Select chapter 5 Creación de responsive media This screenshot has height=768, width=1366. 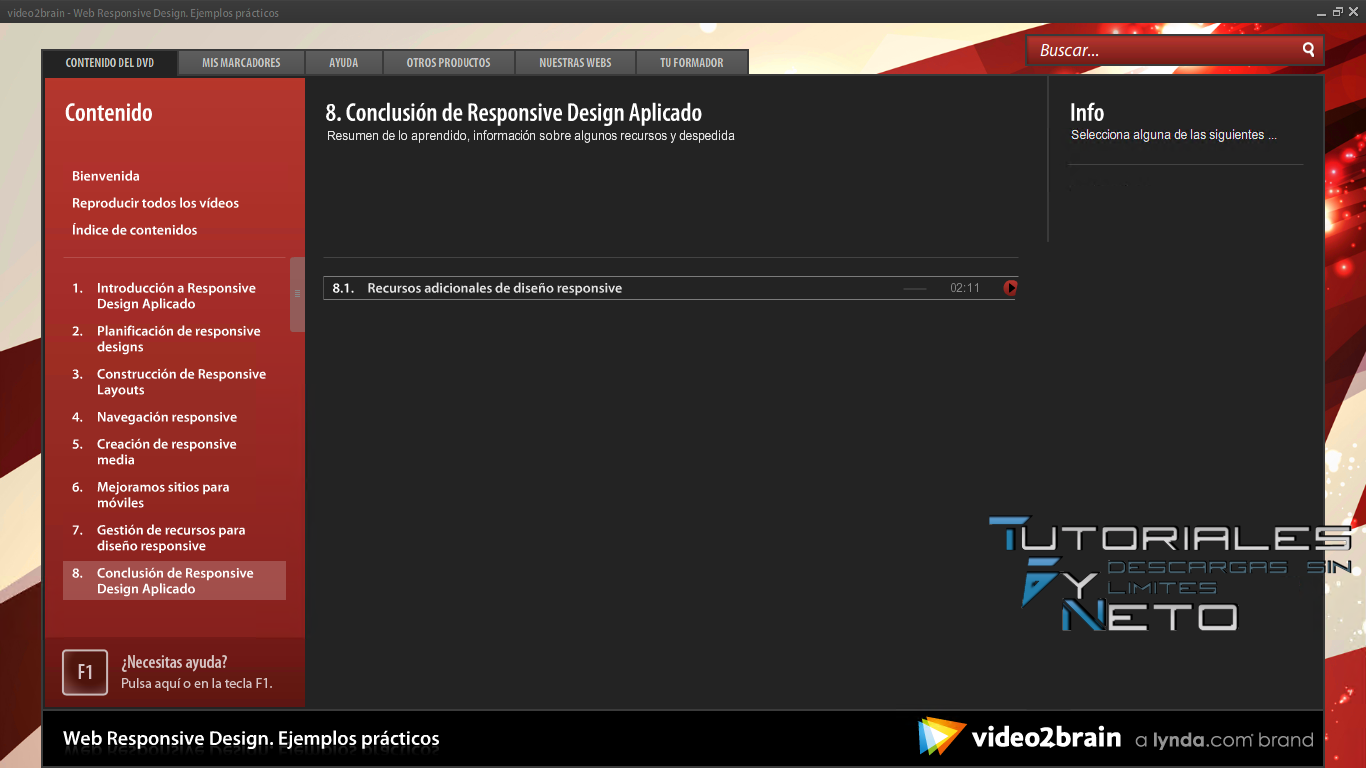tap(174, 452)
